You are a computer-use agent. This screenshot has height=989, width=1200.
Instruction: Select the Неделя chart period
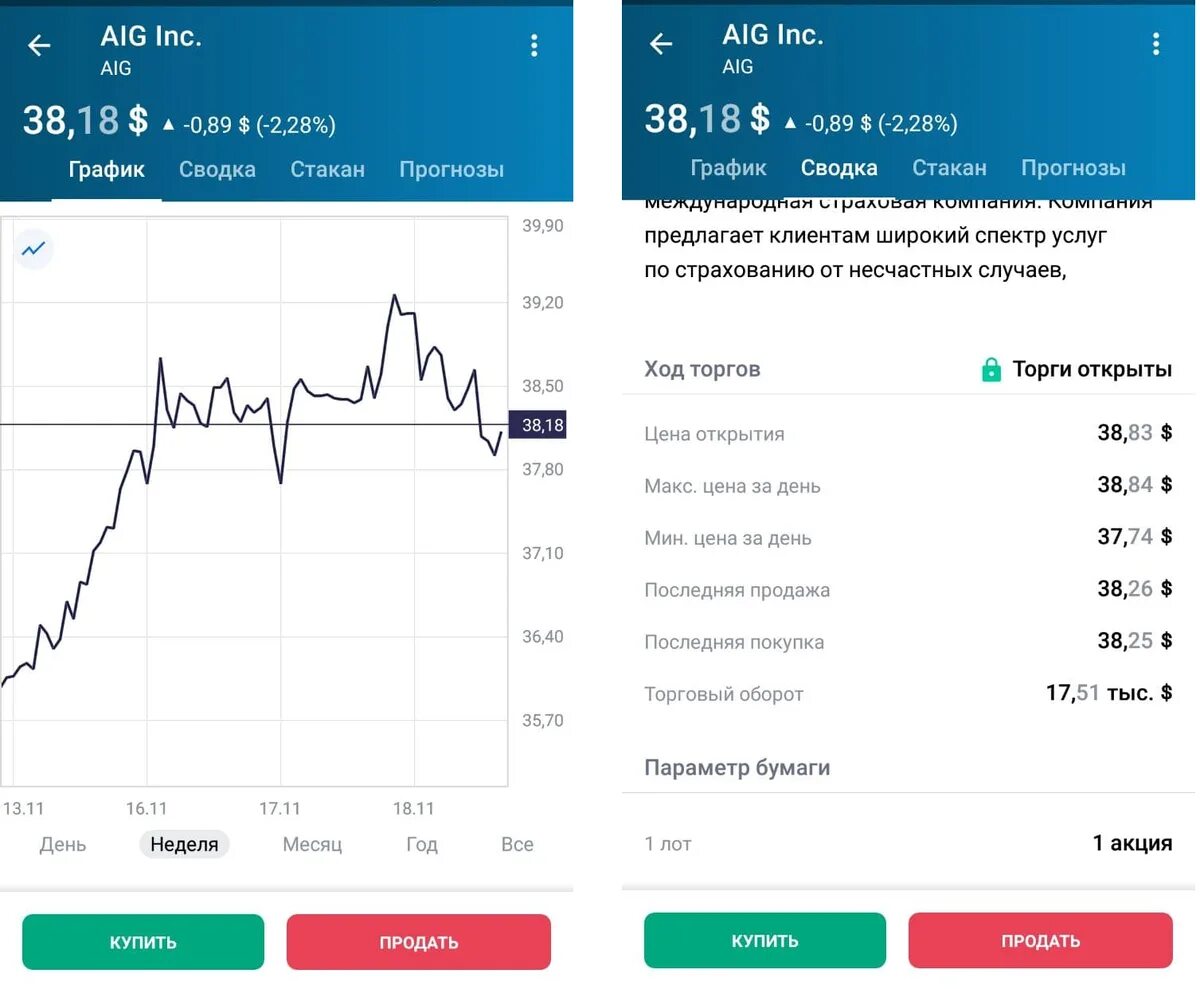click(184, 845)
